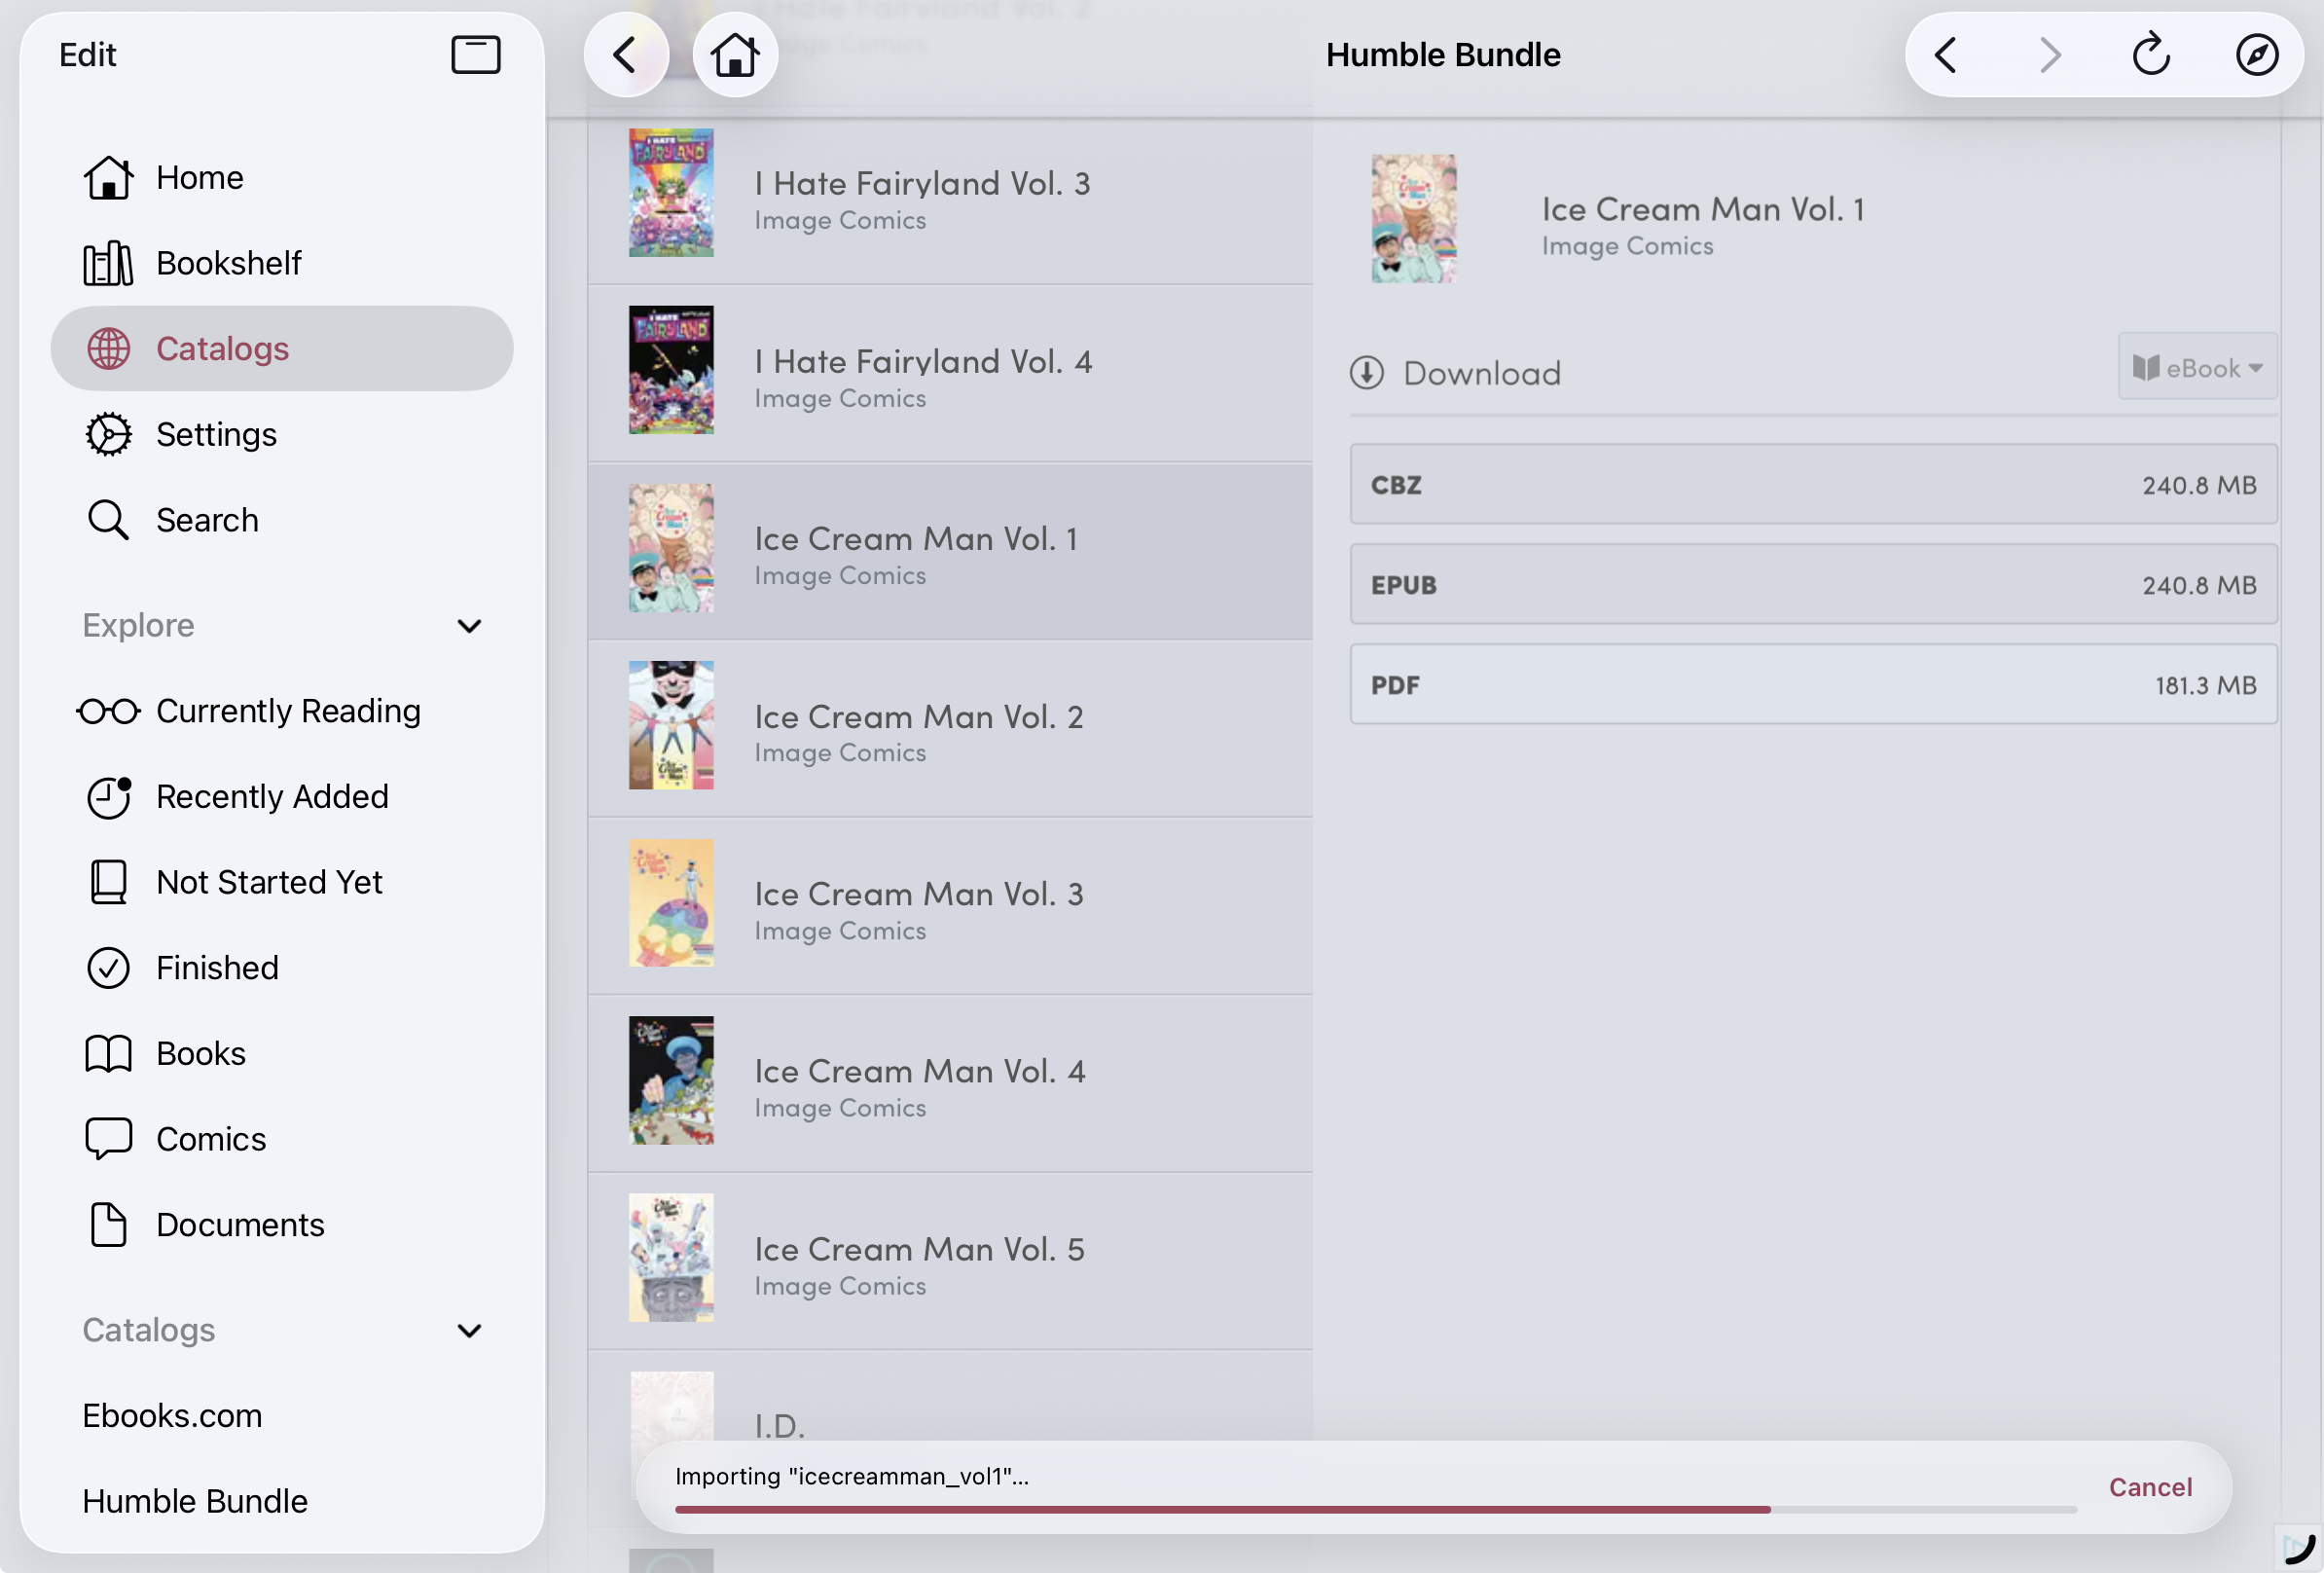Viewport: 2324px width, 1573px height.
Task: Click the Home house icon in sidebar
Action: point(108,178)
